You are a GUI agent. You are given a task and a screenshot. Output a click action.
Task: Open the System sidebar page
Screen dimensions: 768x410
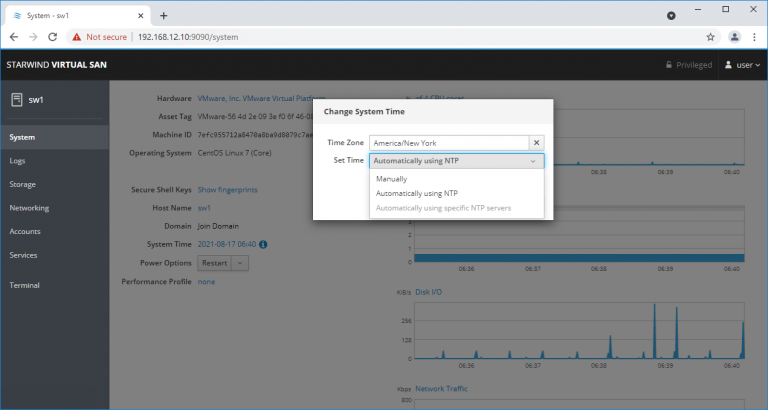(x=54, y=137)
